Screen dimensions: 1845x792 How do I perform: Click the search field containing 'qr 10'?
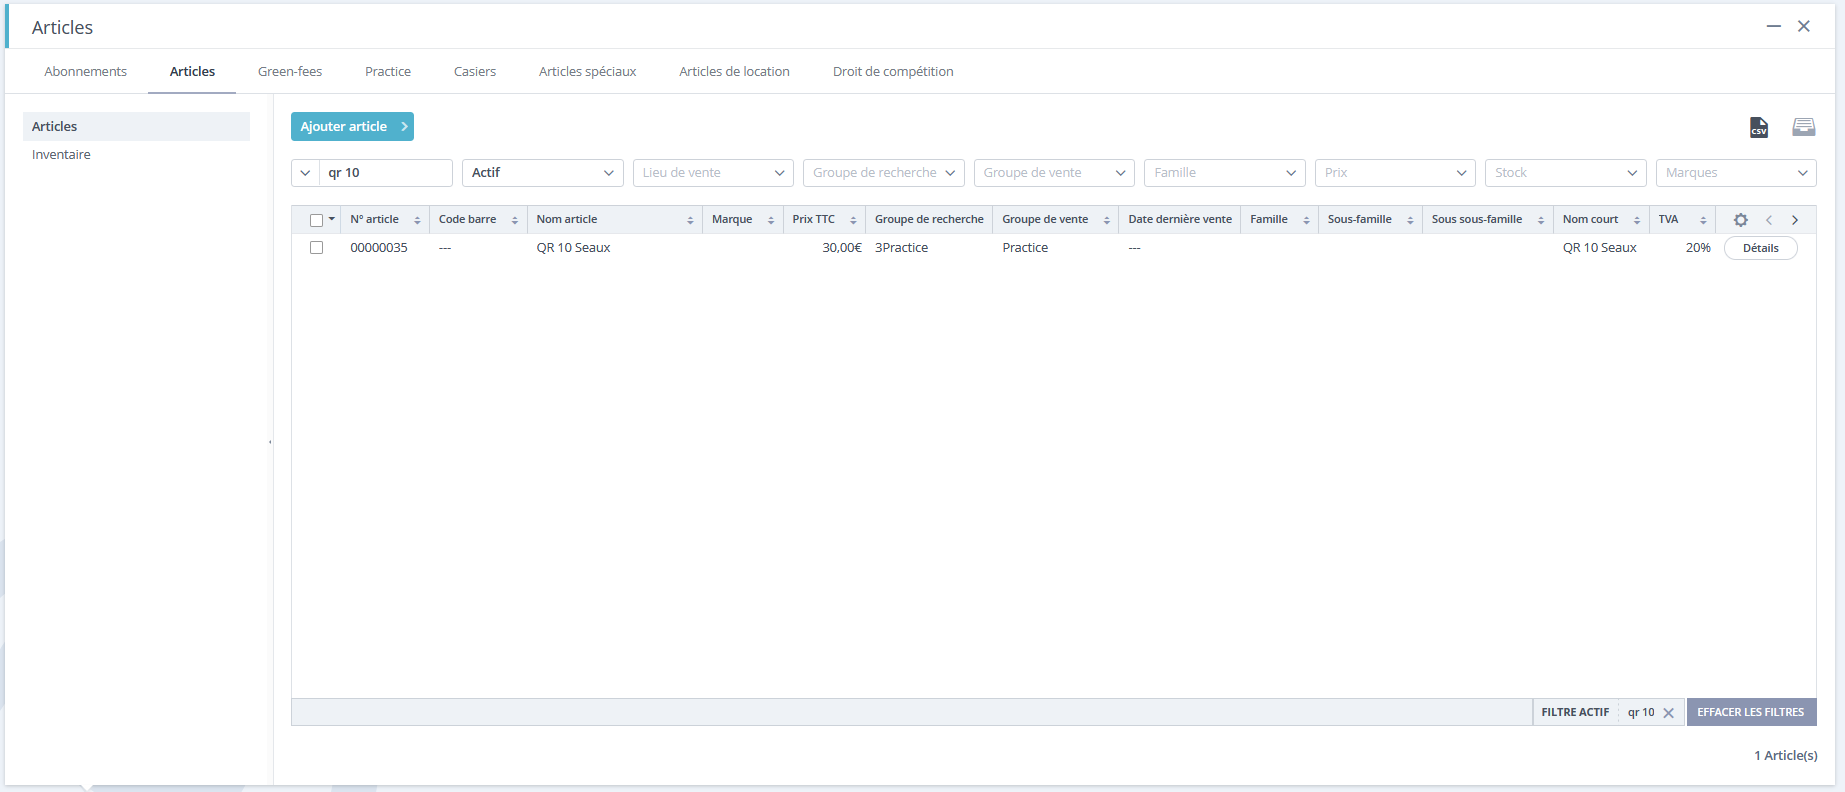click(x=386, y=173)
